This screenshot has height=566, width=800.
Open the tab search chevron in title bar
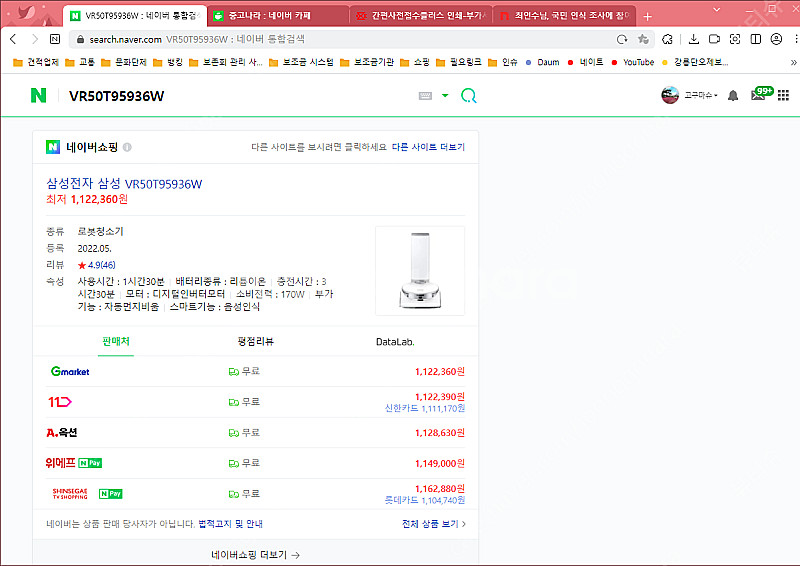click(x=716, y=9)
